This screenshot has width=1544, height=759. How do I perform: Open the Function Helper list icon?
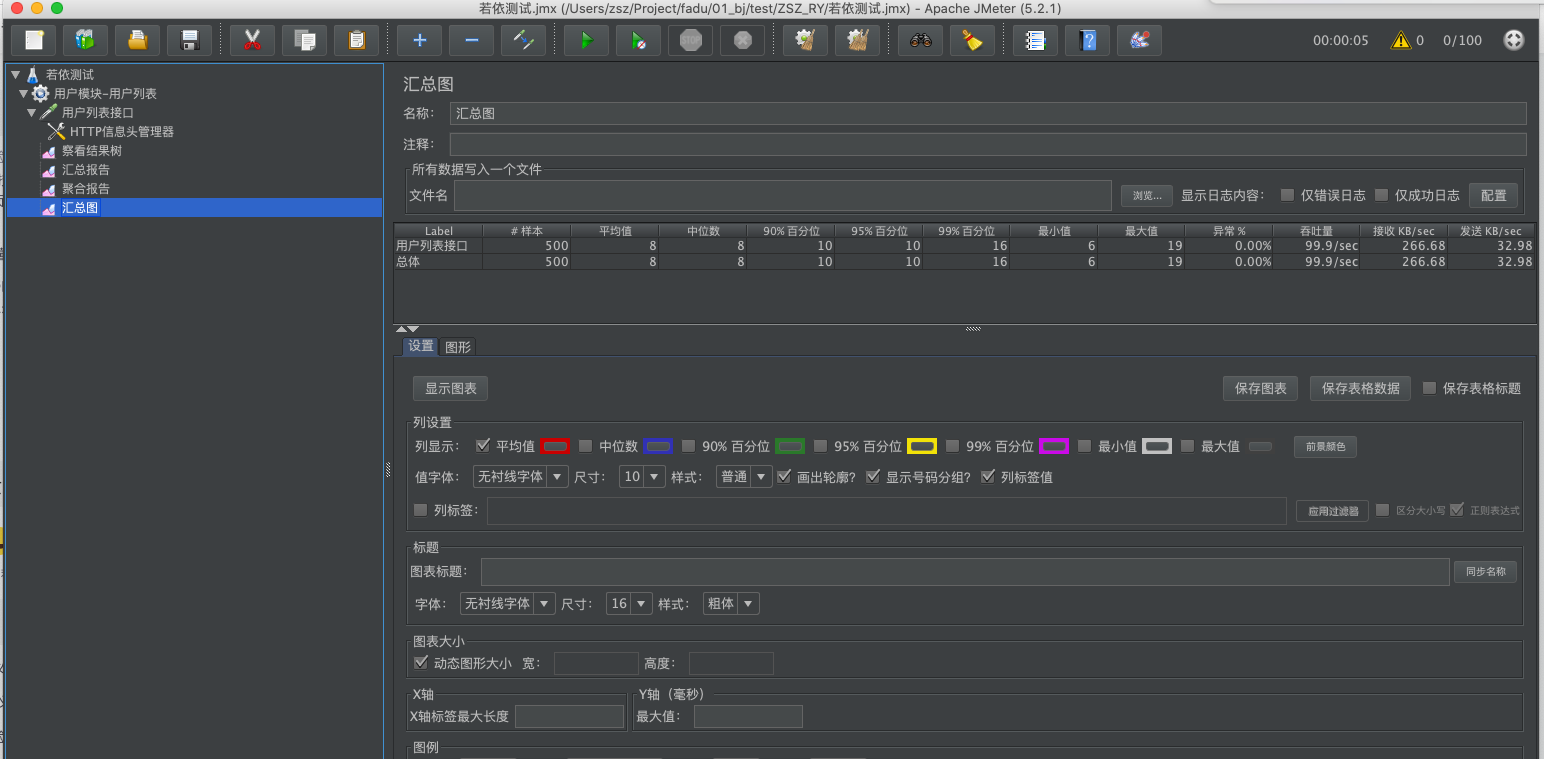1035,40
